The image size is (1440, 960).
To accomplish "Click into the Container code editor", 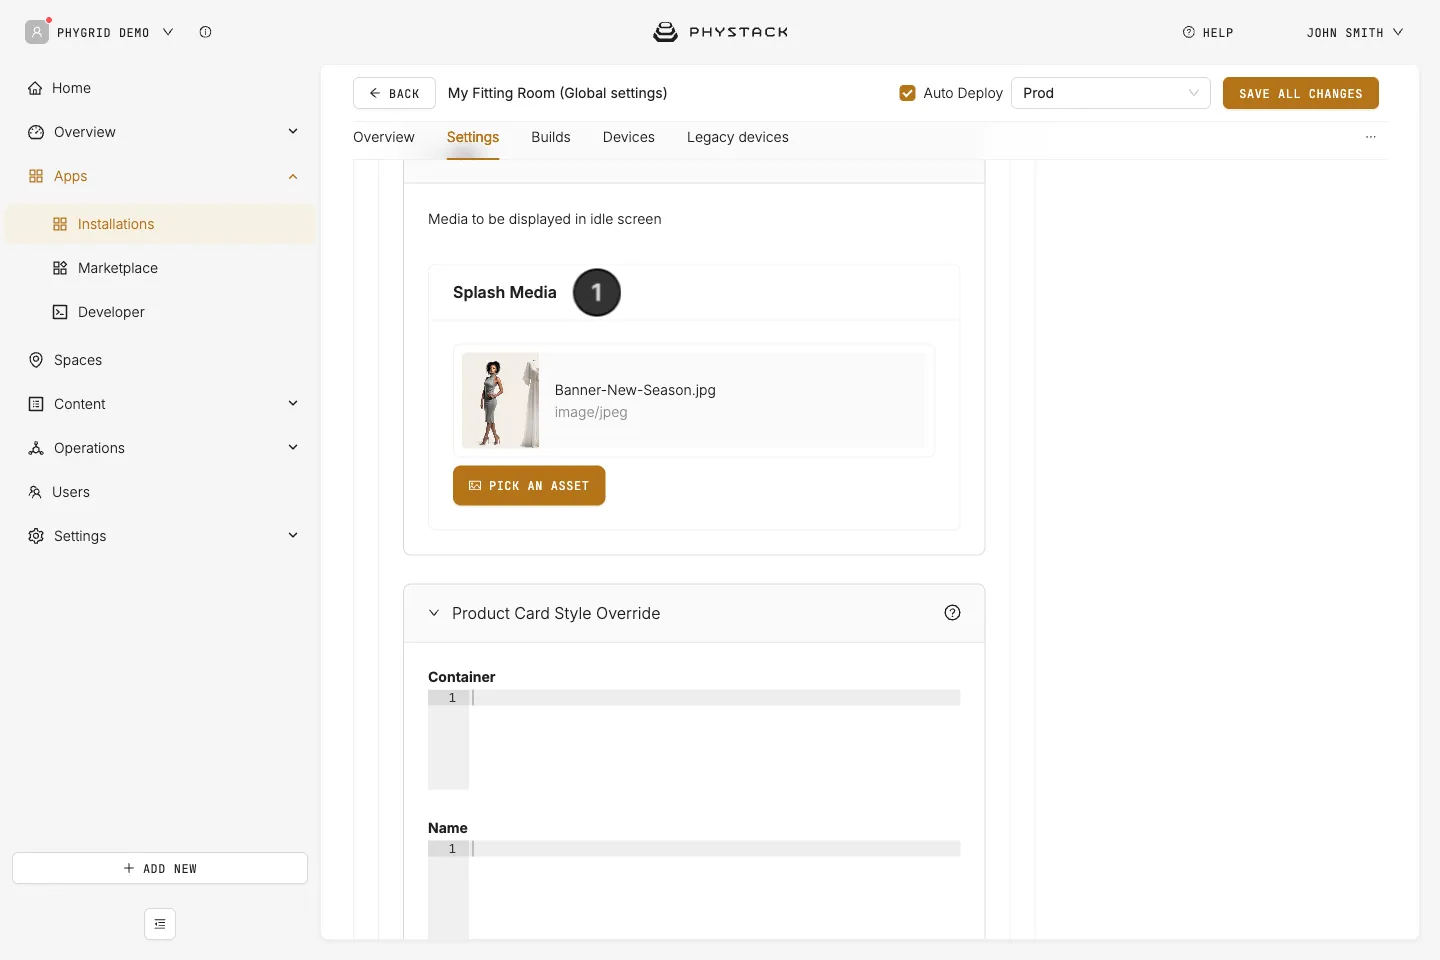I will point(694,739).
